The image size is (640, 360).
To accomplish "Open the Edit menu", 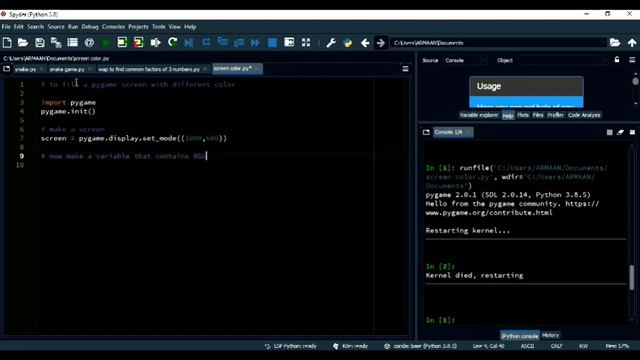I will click(x=19, y=27).
